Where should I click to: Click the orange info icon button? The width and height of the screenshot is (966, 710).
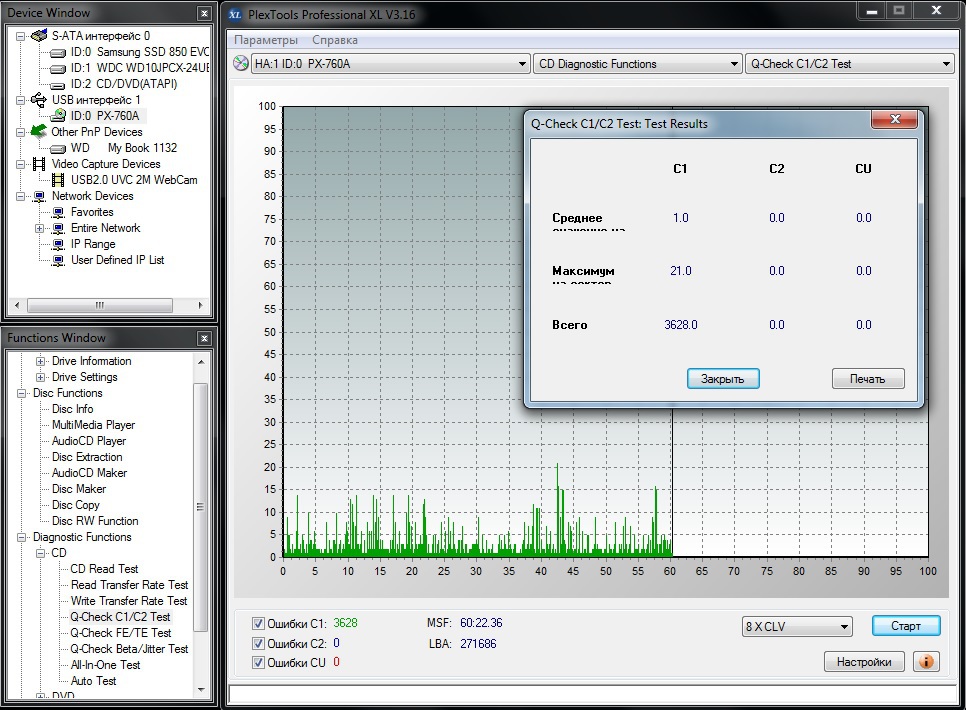[927, 661]
